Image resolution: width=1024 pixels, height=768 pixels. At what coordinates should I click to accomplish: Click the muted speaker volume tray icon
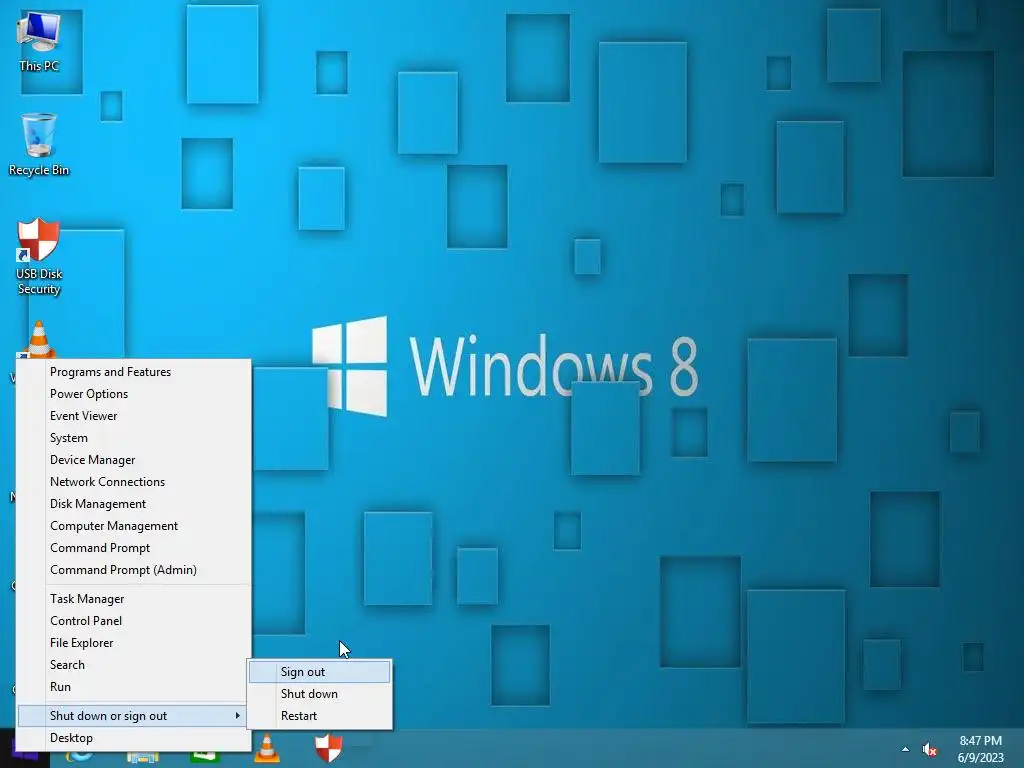pyautogui.click(x=929, y=750)
